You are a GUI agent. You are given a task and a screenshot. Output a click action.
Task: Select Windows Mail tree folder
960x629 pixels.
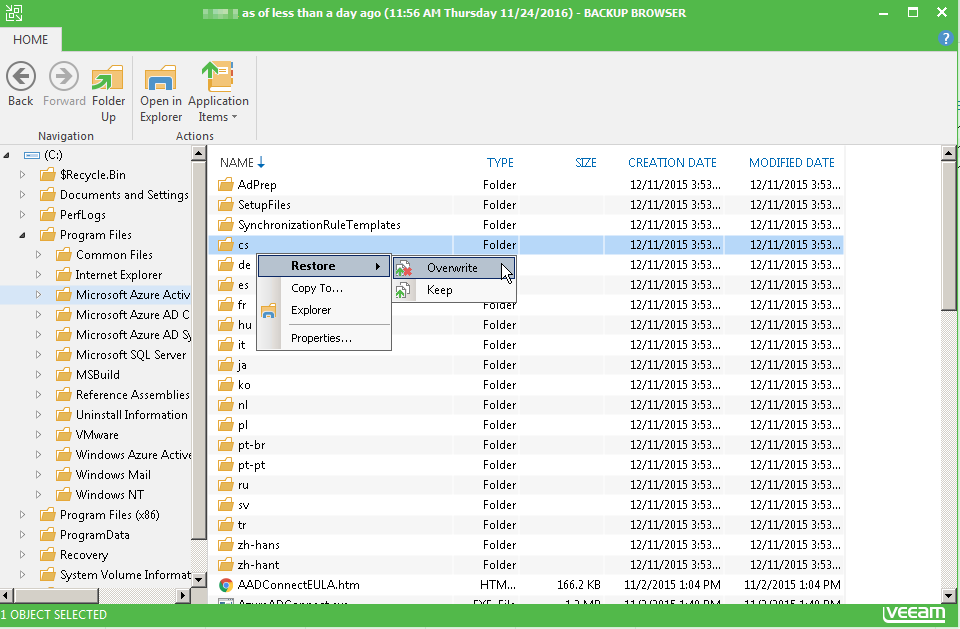[113, 475]
